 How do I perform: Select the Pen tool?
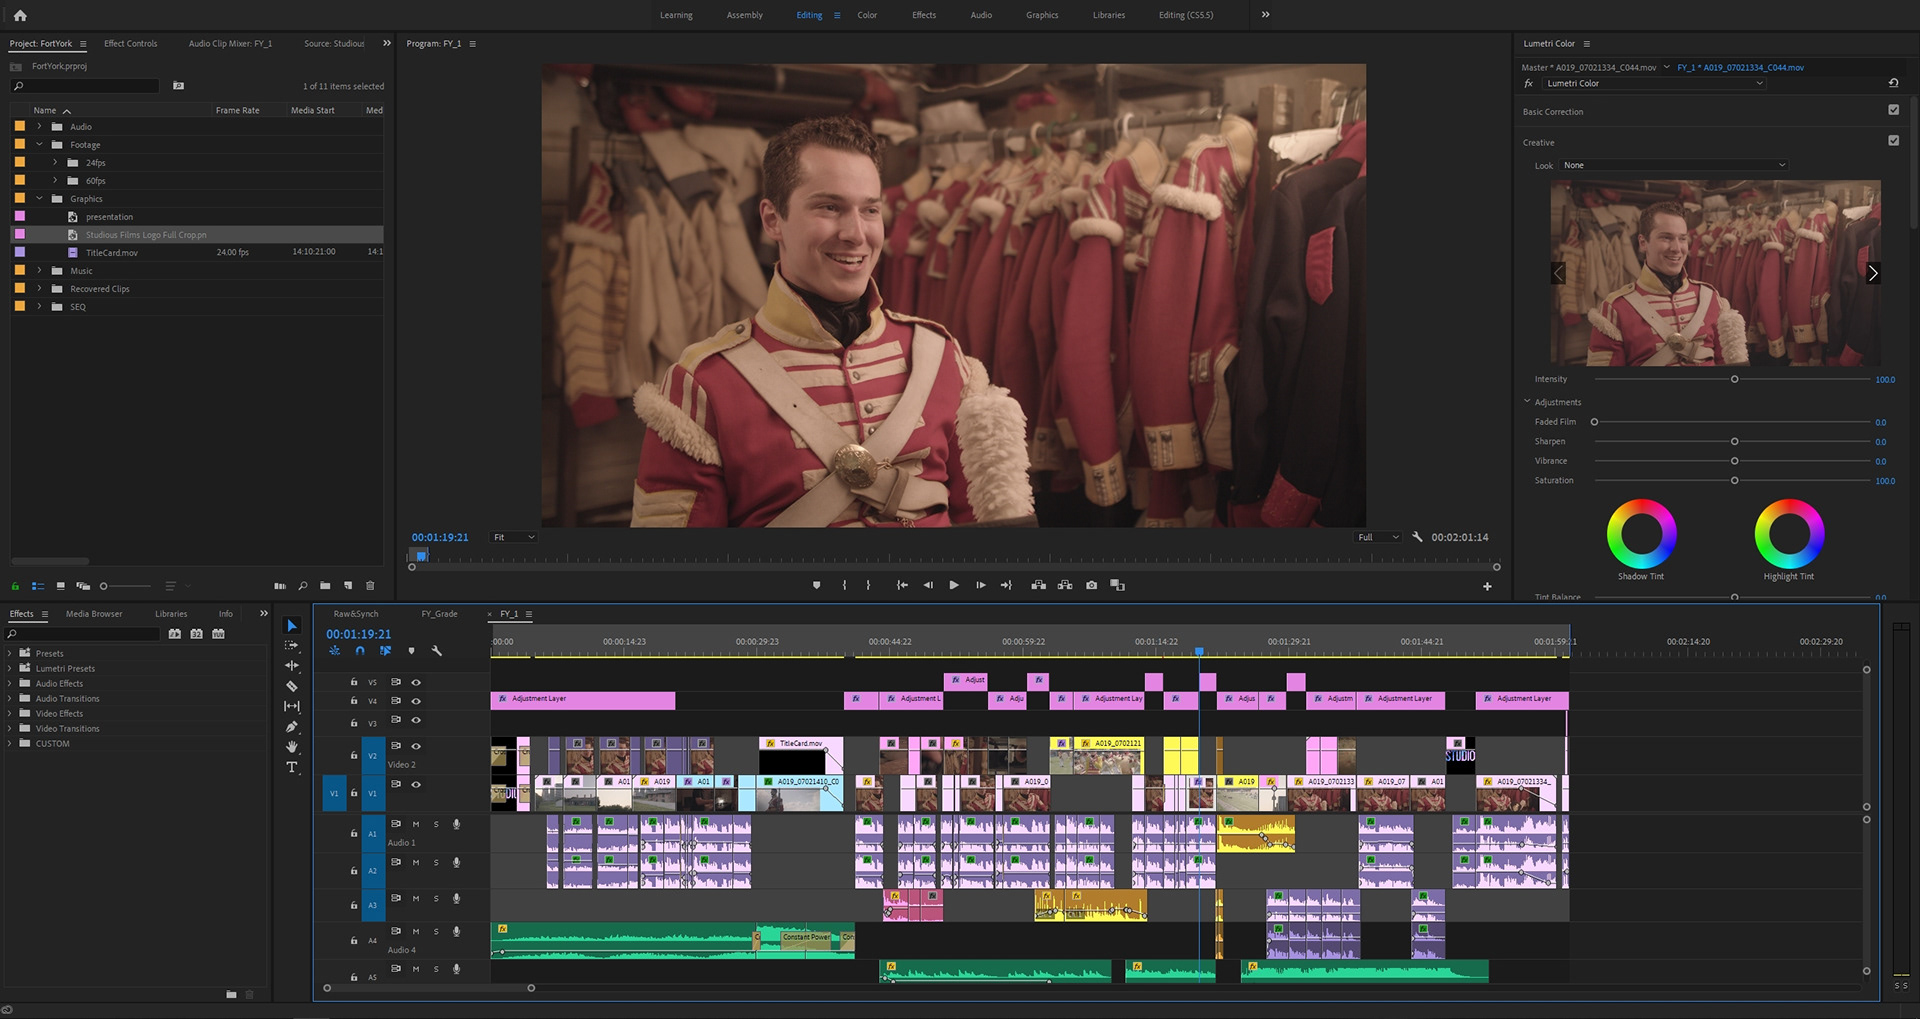[292, 727]
